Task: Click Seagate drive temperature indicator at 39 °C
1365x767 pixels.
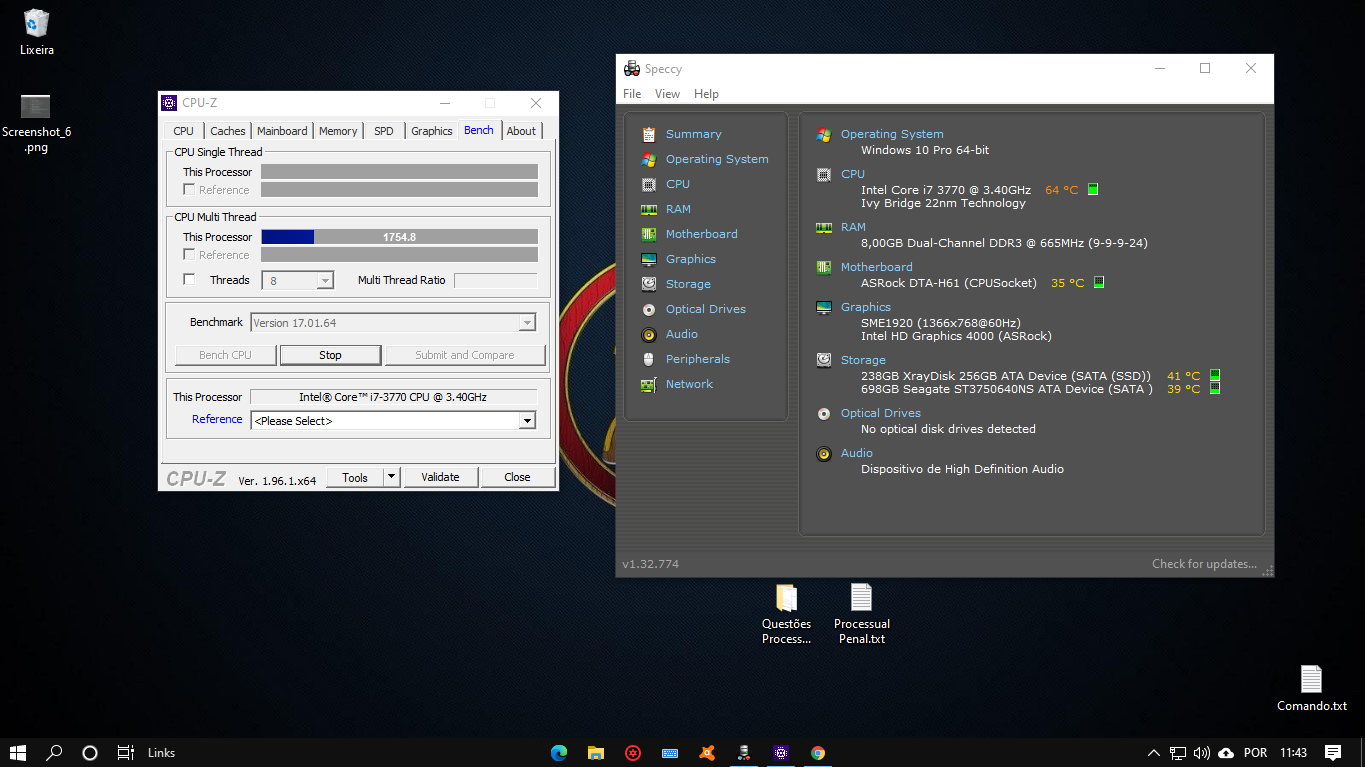Action: tap(1215, 389)
